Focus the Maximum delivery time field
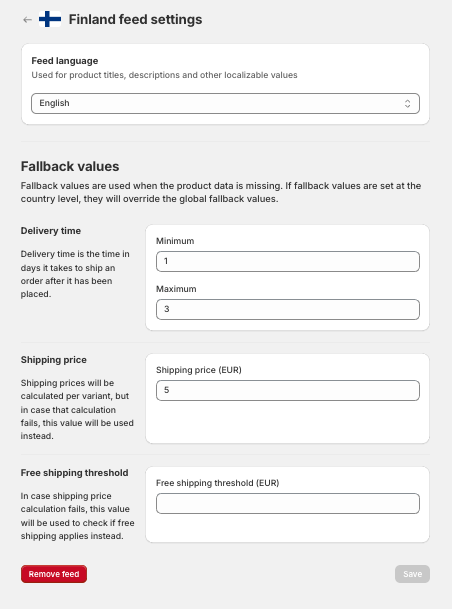Image resolution: width=452 pixels, height=609 pixels. (x=288, y=310)
